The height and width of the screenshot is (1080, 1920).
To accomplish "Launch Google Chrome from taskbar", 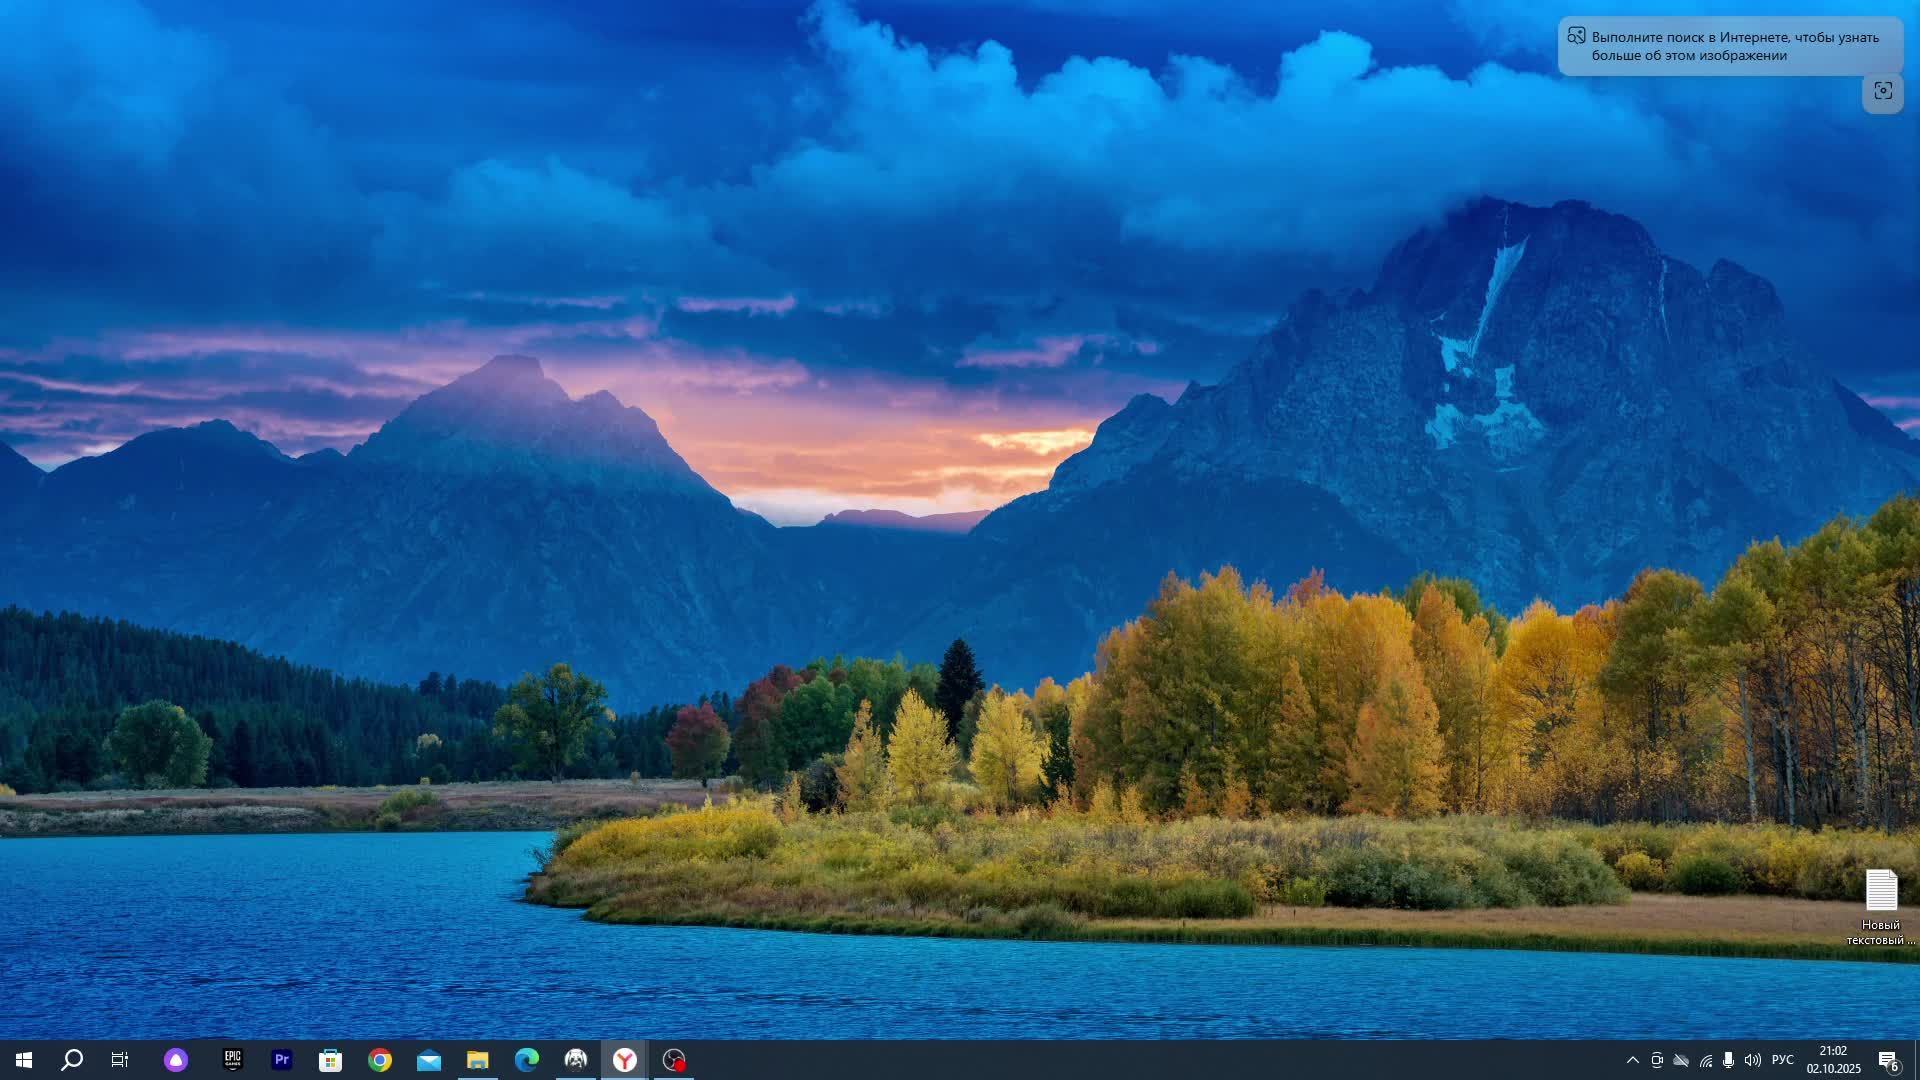I will (380, 1060).
